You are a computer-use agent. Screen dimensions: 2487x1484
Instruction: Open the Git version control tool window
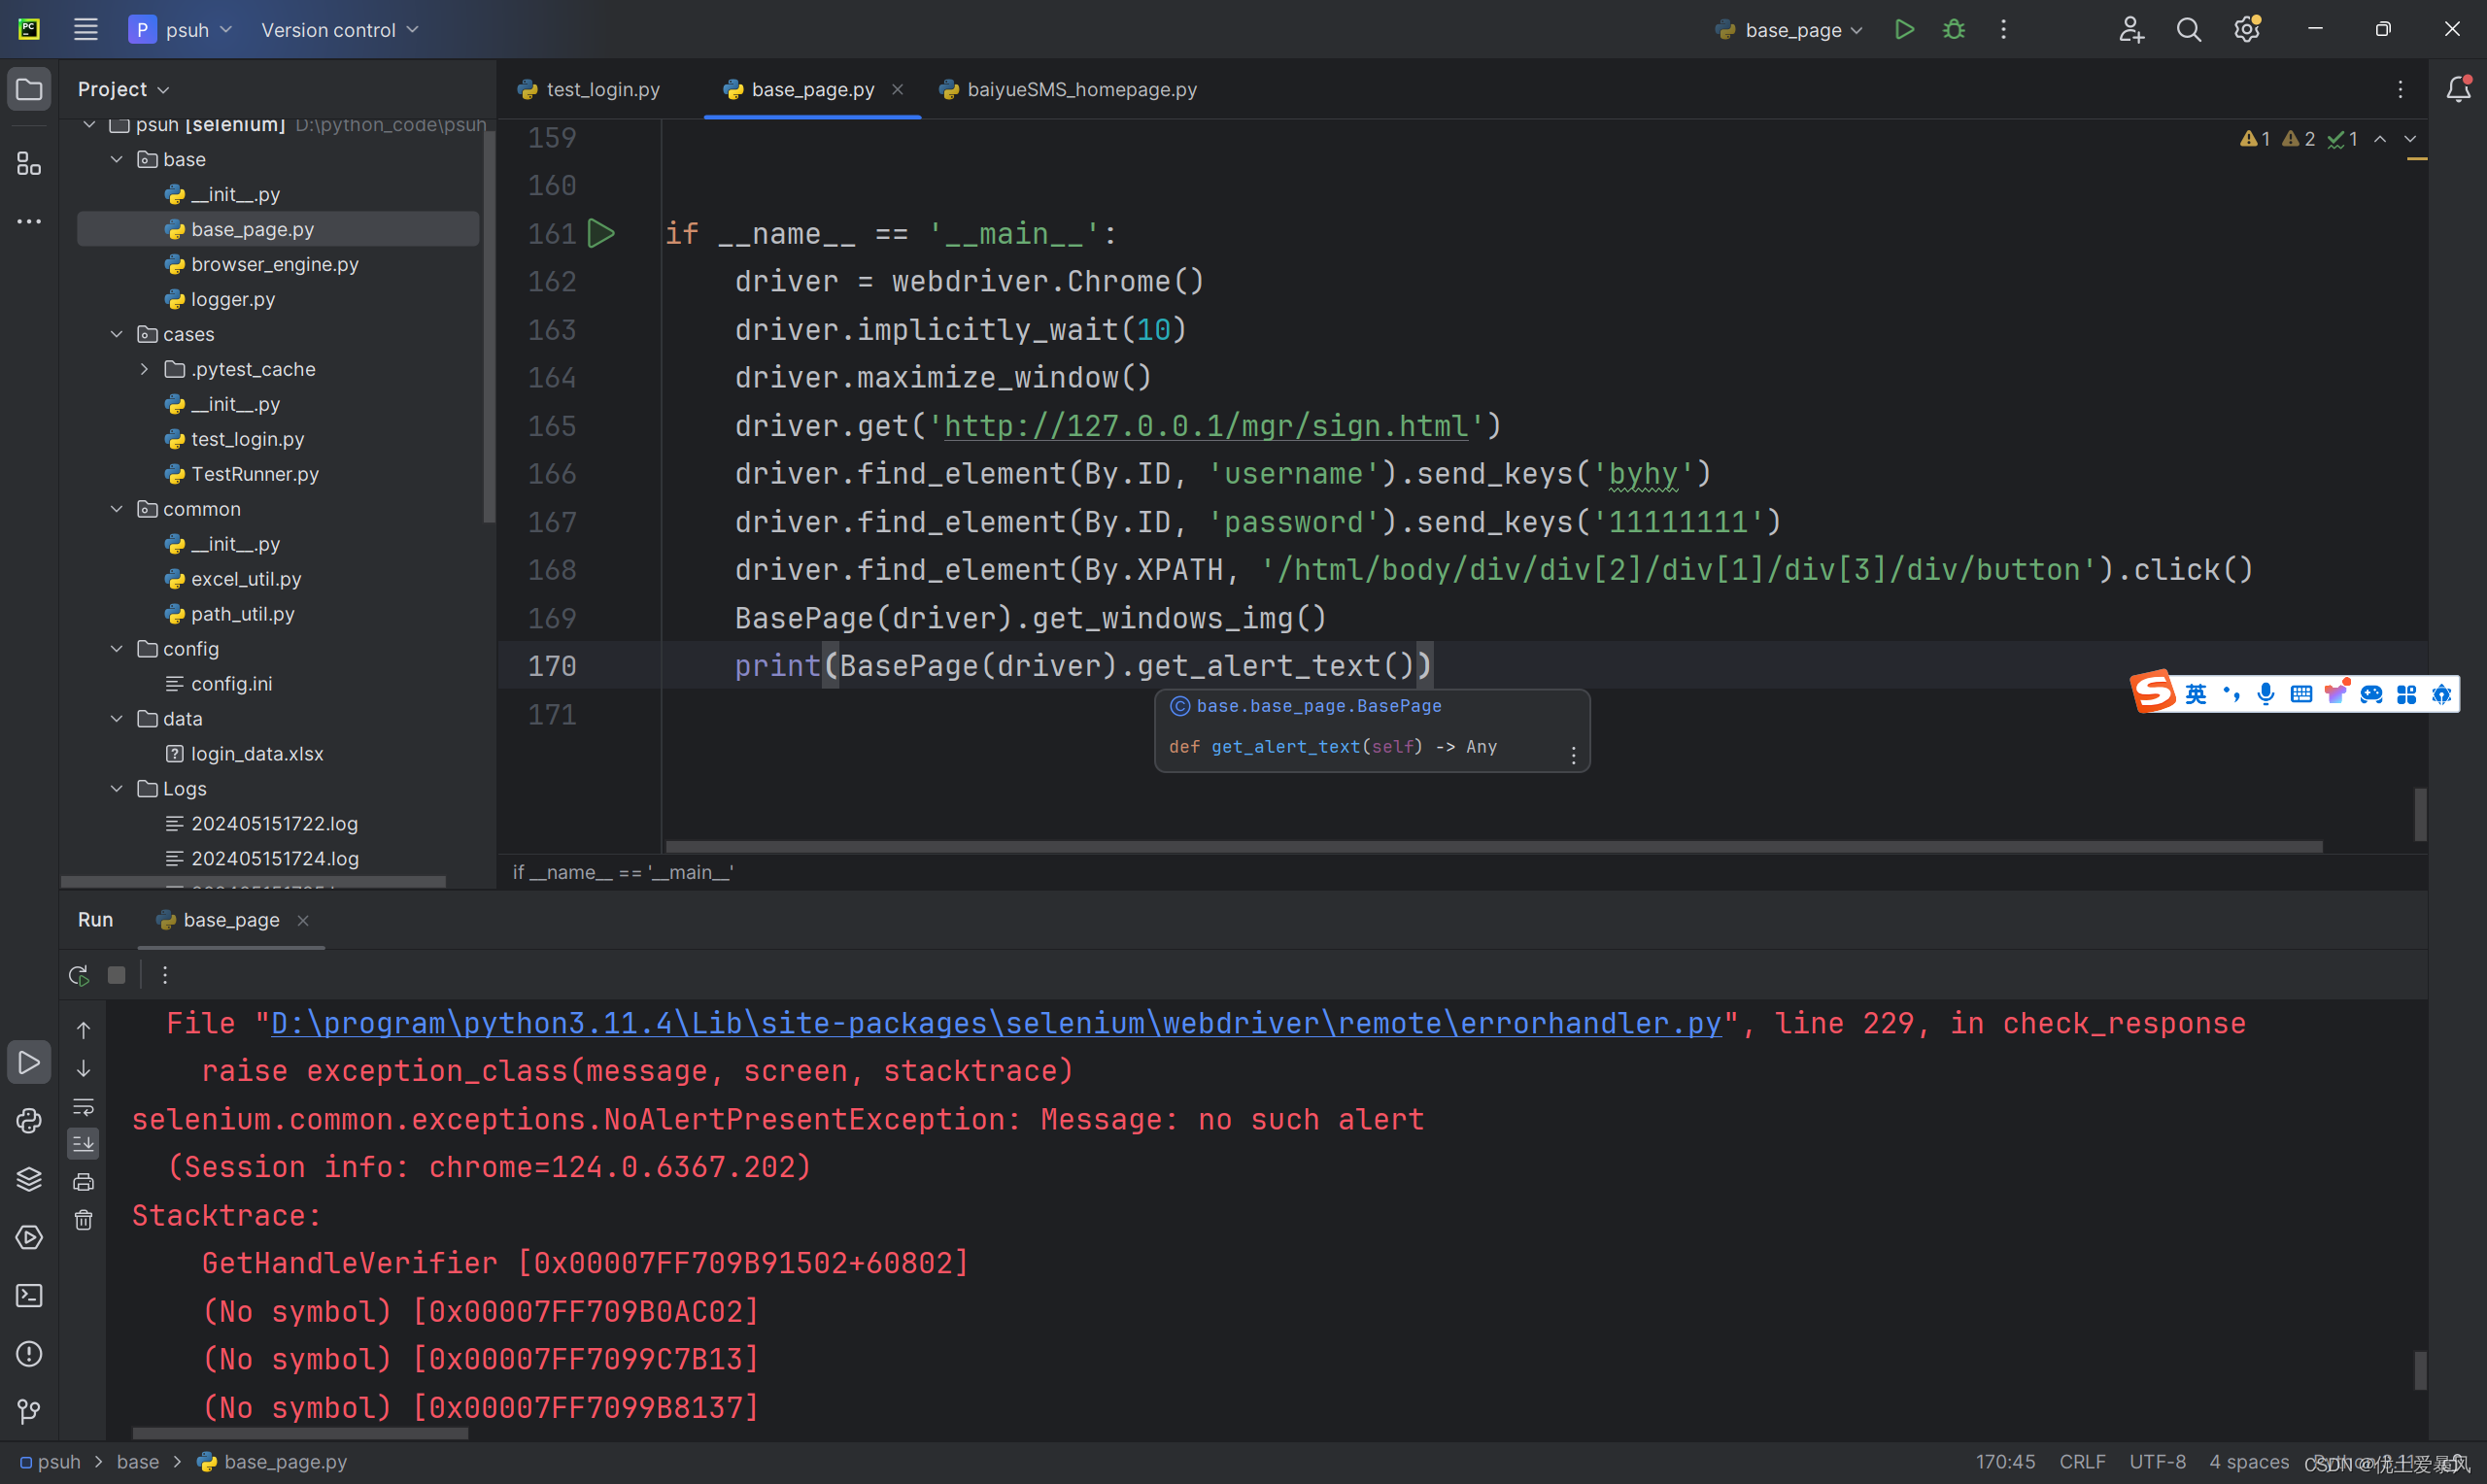tap(29, 1411)
